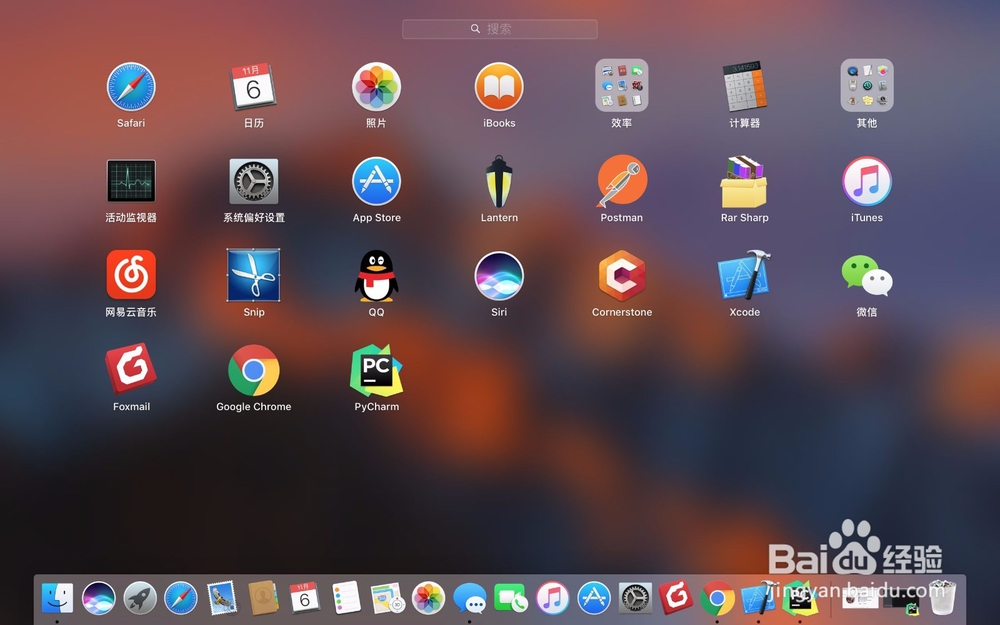Open Reminders in the Dock
The width and height of the screenshot is (1000, 625).
[346, 598]
